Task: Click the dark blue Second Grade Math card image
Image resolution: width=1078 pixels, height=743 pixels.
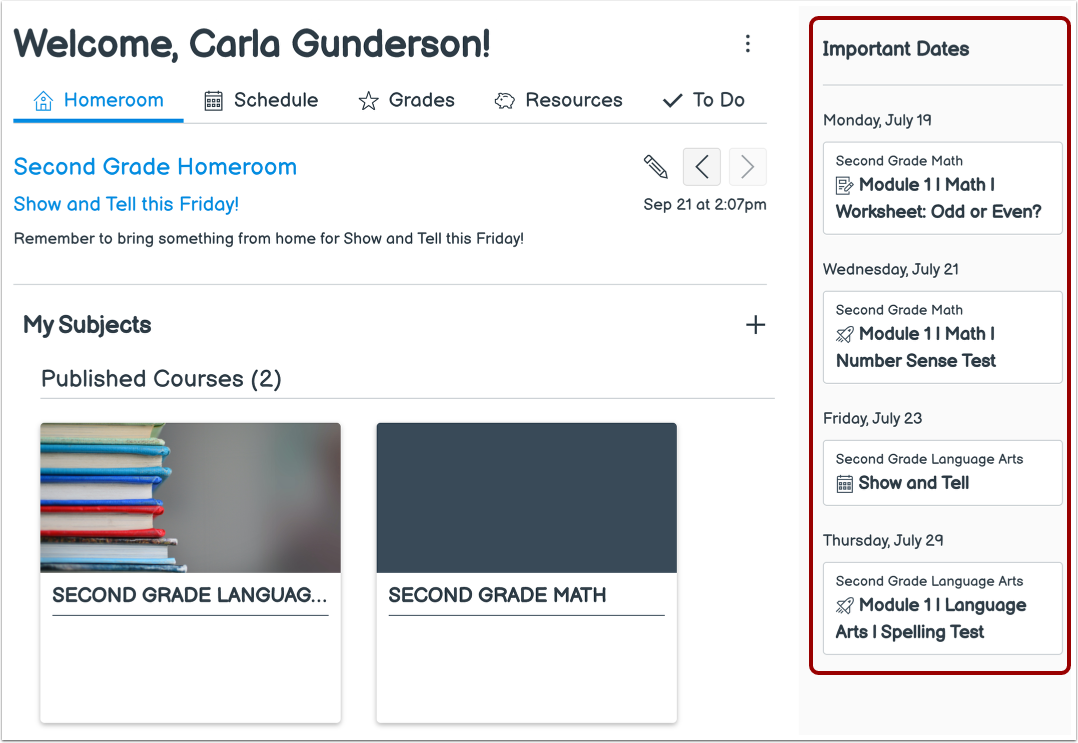Action: 527,498
